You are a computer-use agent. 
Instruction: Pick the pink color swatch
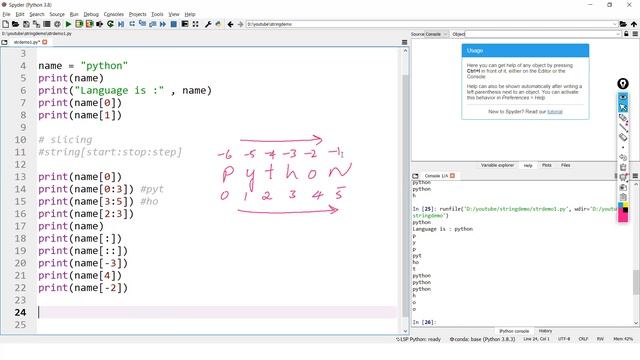623,218
